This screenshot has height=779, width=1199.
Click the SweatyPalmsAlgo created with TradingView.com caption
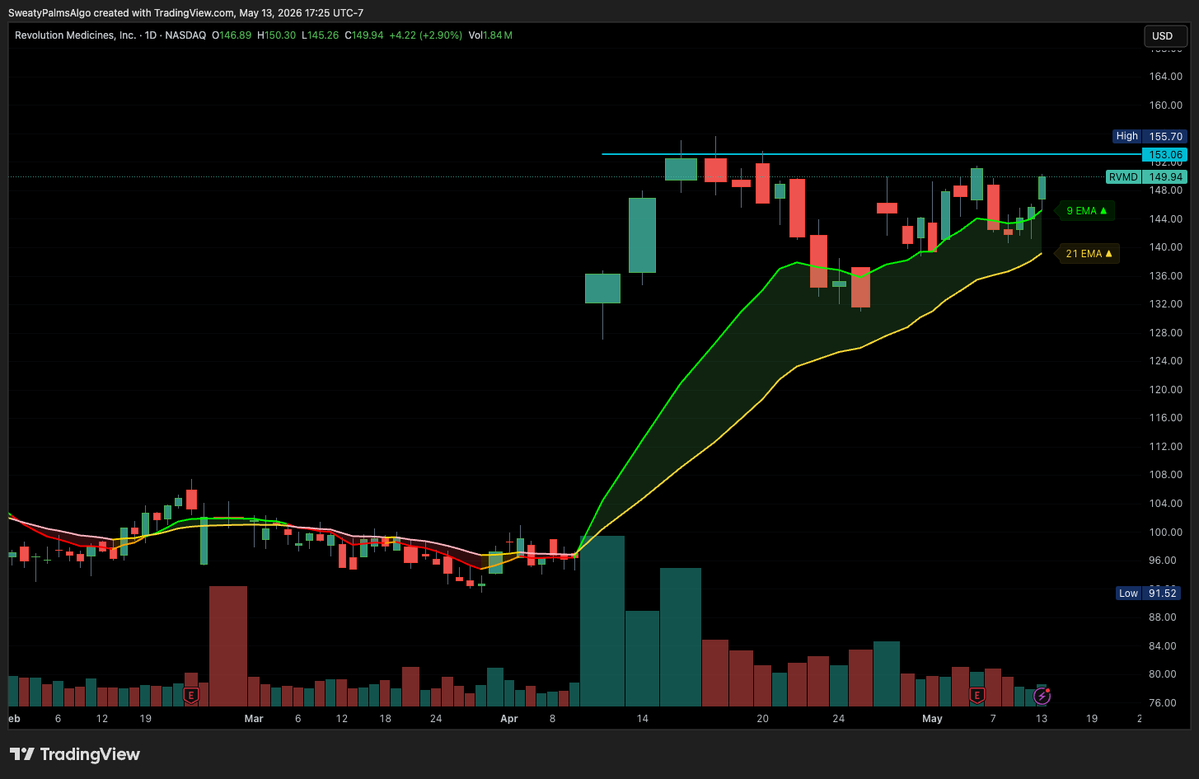click(186, 13)
